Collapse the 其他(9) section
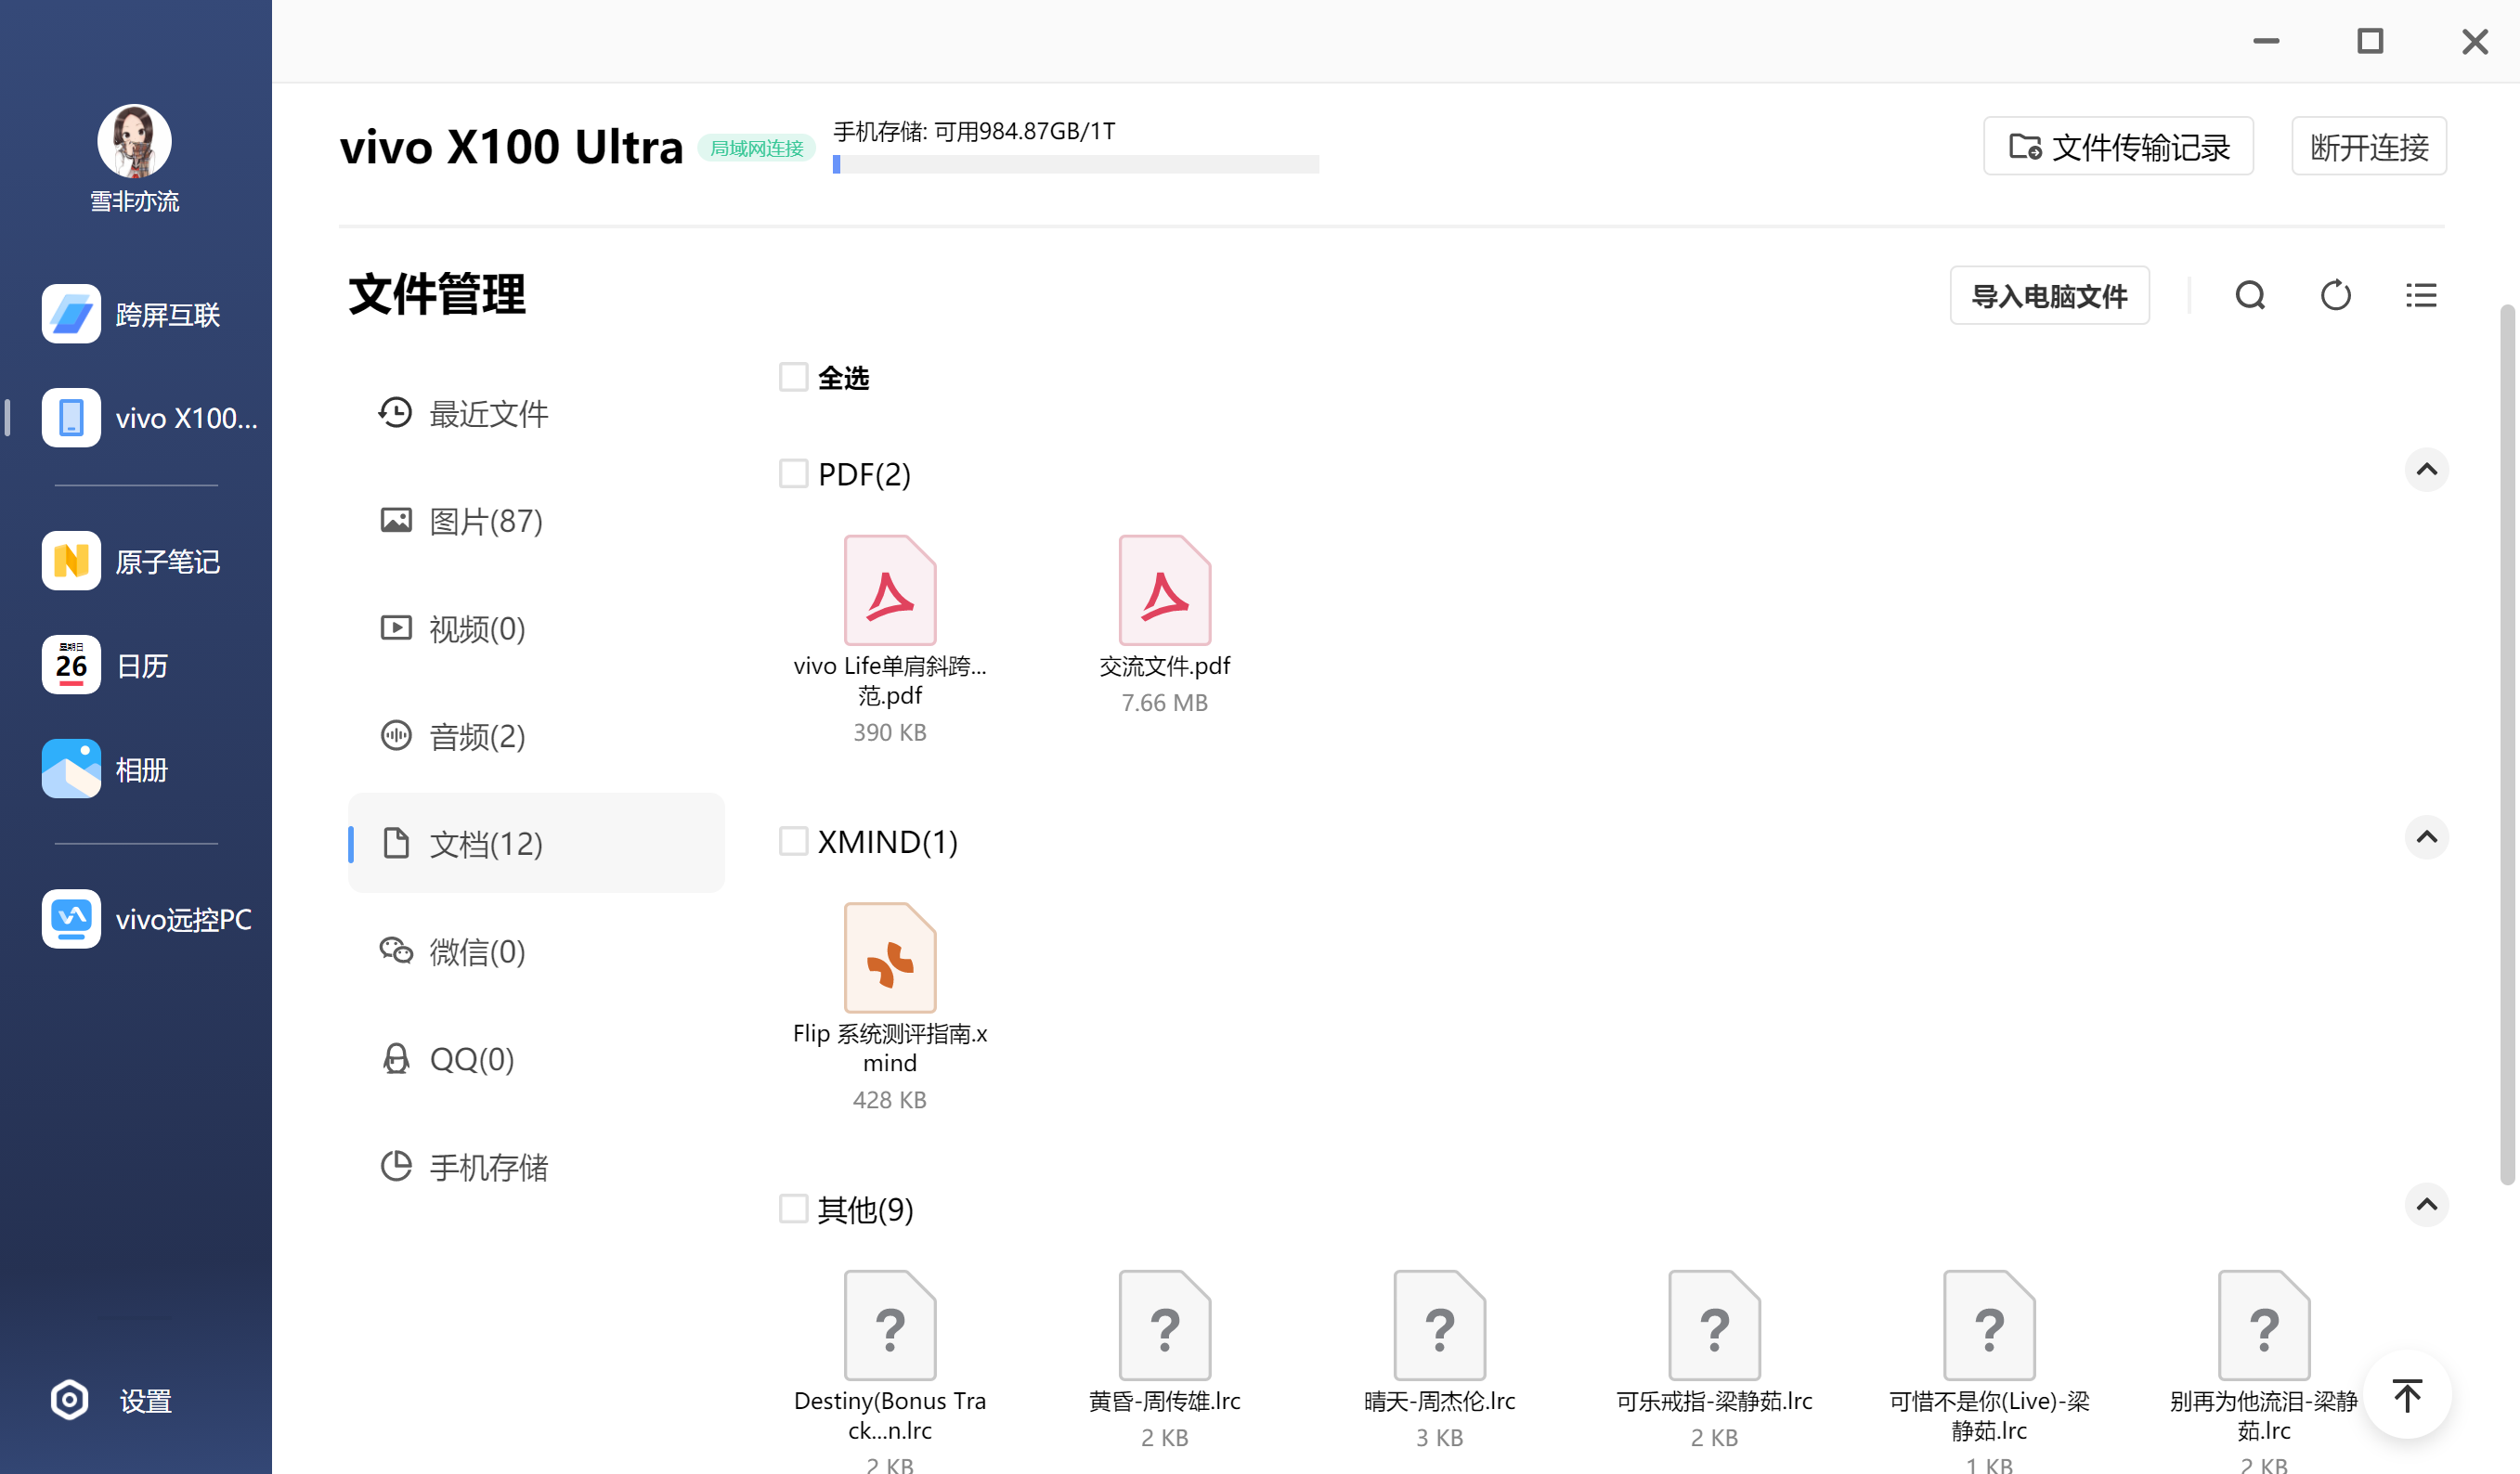Screen dimensions: 2520x1474 [x=2427, y=1204]
